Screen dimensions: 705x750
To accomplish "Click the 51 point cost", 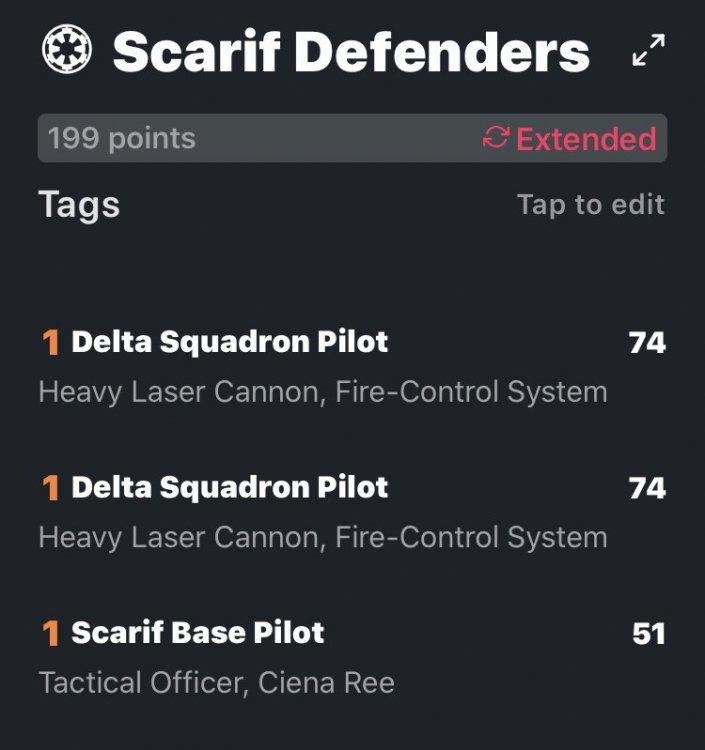I will [x=648, y=633].
